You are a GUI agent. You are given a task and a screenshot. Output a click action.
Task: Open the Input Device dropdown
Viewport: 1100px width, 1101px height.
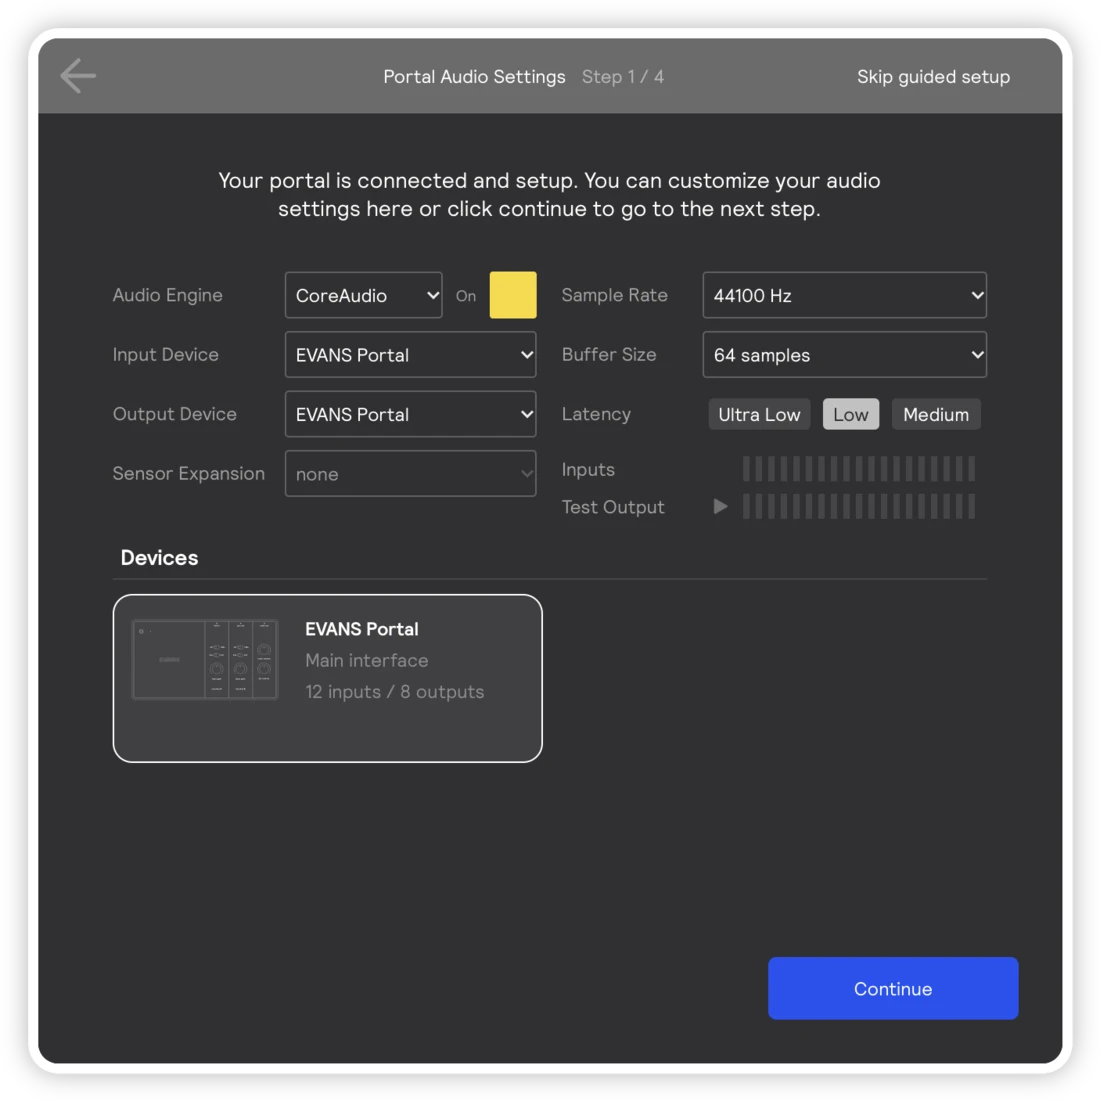tap(411, 355)
